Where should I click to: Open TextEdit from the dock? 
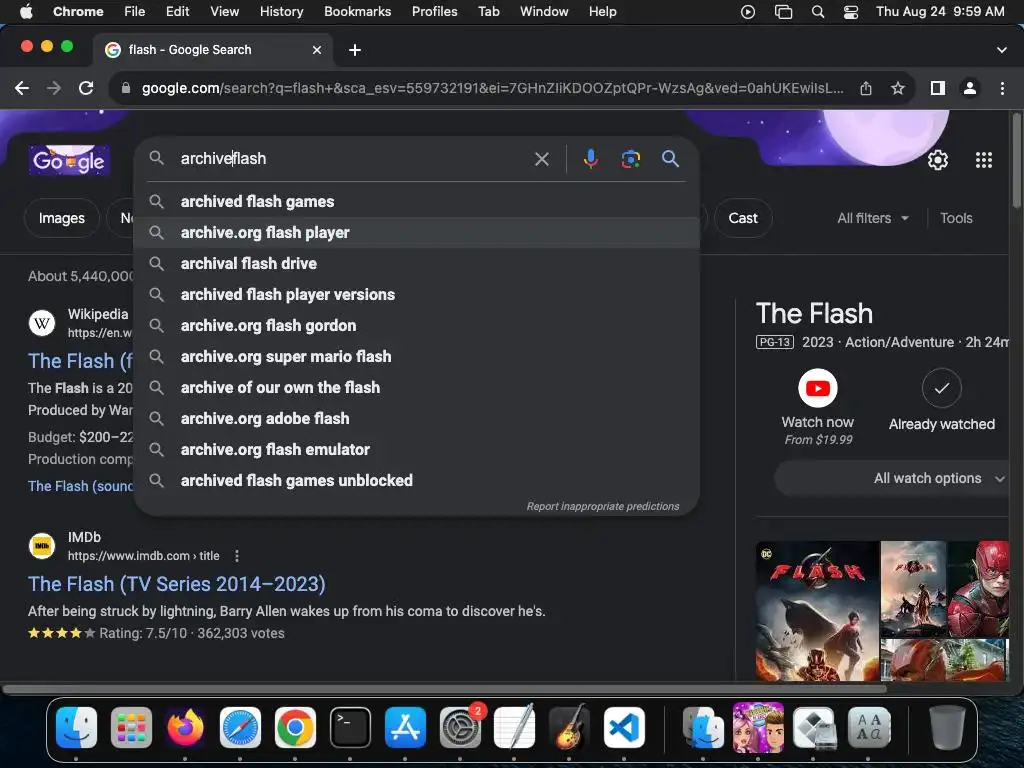(514, 728)
